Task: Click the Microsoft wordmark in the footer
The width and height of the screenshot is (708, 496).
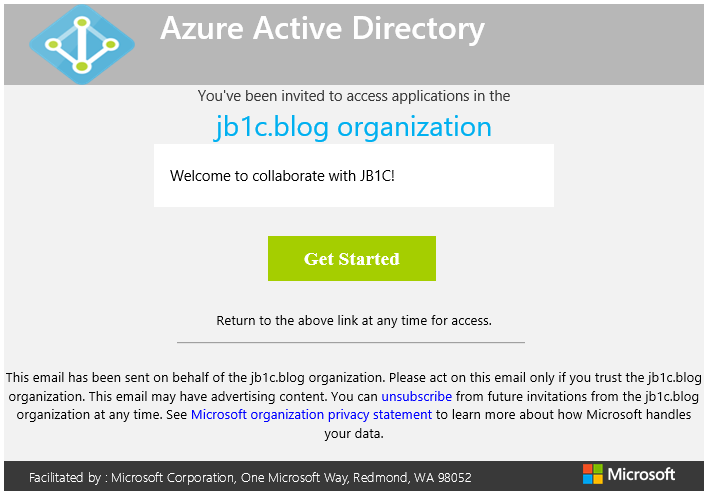Action: 642,474
